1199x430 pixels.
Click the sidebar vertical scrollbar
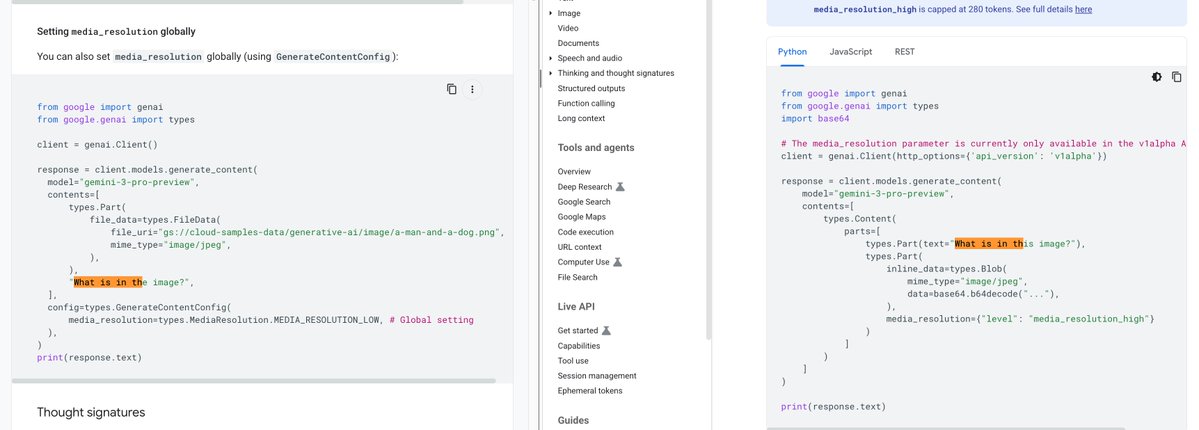(x=708, y=168)
